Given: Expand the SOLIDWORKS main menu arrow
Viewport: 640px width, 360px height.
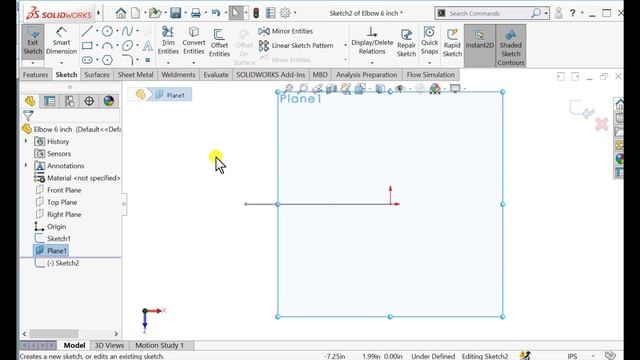Looking at the screenshot, I should pyautogui.click(x=98, y=13).
